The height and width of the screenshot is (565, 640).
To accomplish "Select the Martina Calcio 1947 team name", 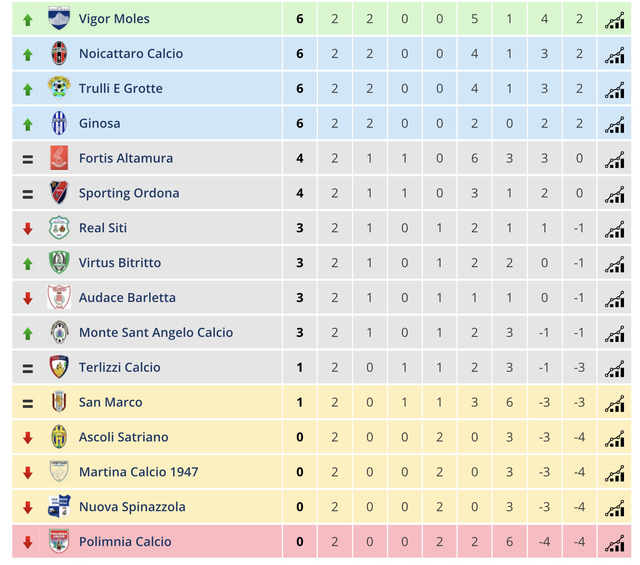I will 138,472.
